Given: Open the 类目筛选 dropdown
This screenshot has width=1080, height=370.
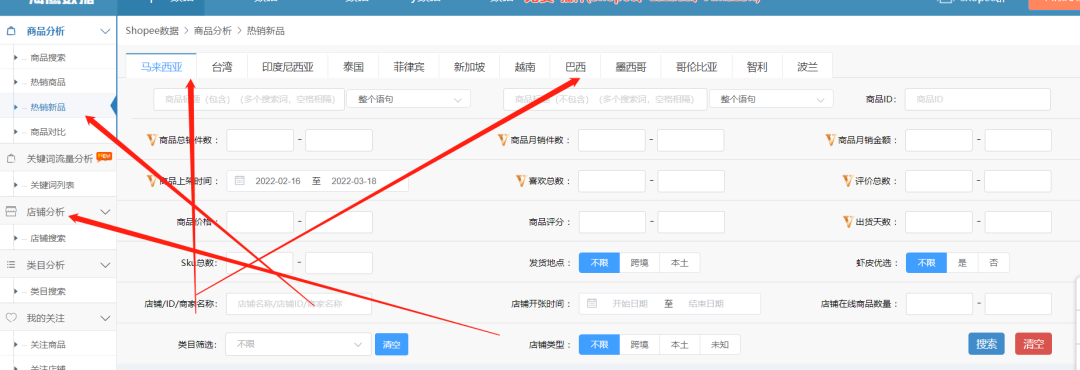Looking at the screenshot, I should click(x=299, y=344).
